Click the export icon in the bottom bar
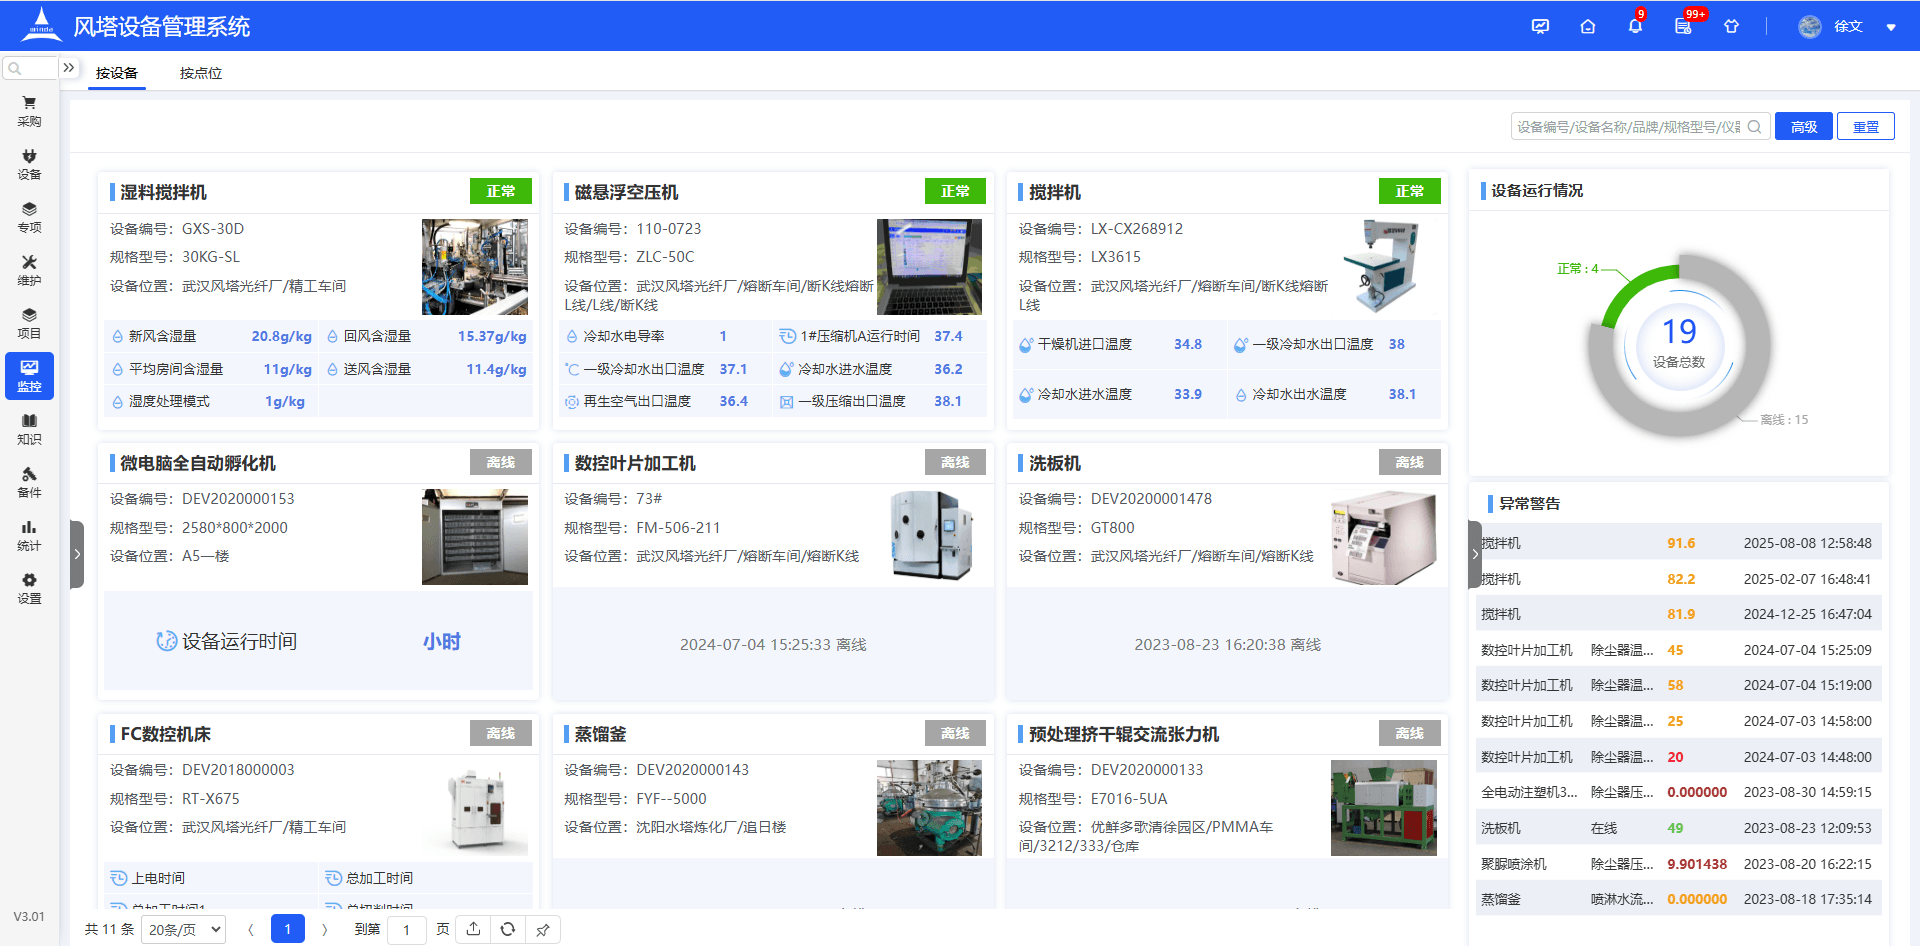 click(x=473, y=929)
